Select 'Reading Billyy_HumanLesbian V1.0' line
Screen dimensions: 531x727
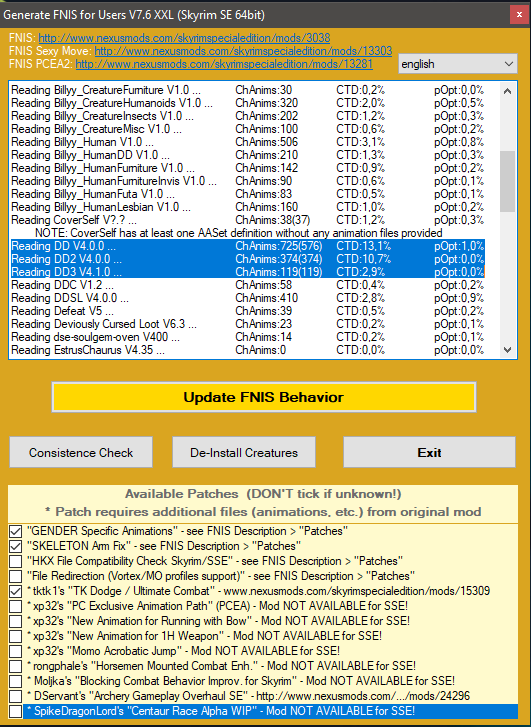[x=248, y=207]
